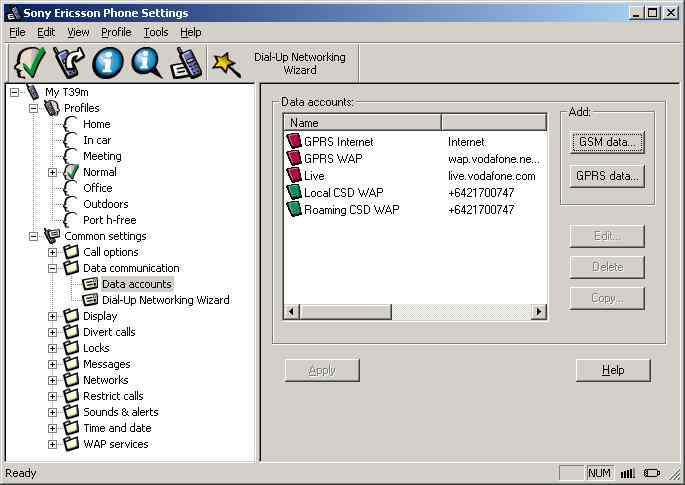Select the wap.vodafone.ne... address entry
The width and height of the screenshot is (685, 485).
click(x=494, y=159)
